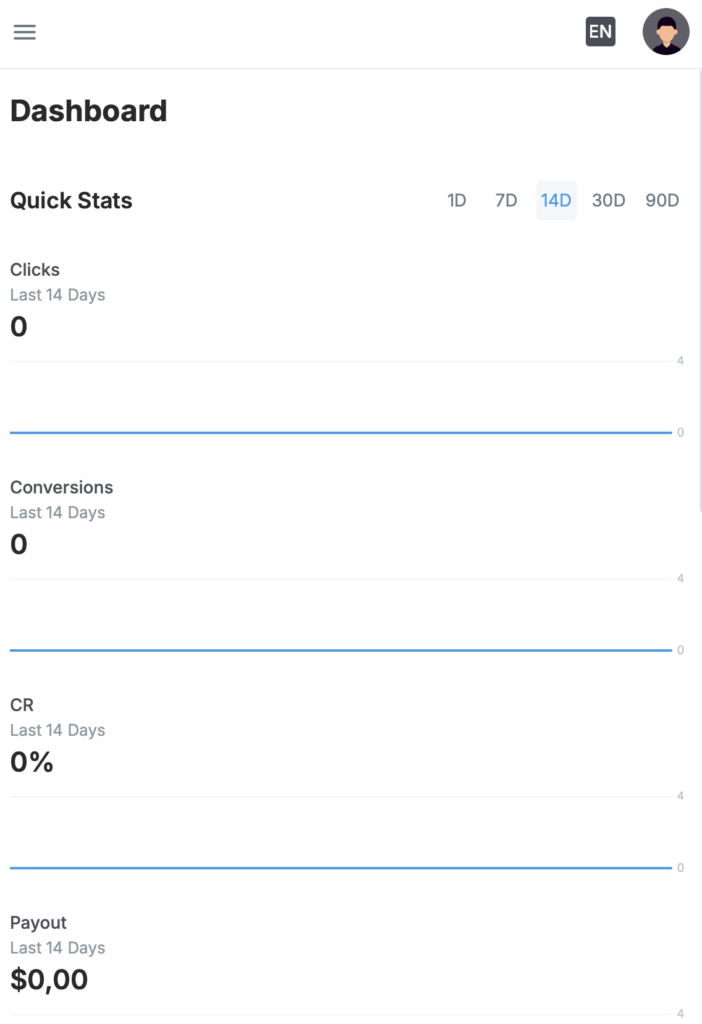Open the hamburger navigation menu

click(25, 32)
